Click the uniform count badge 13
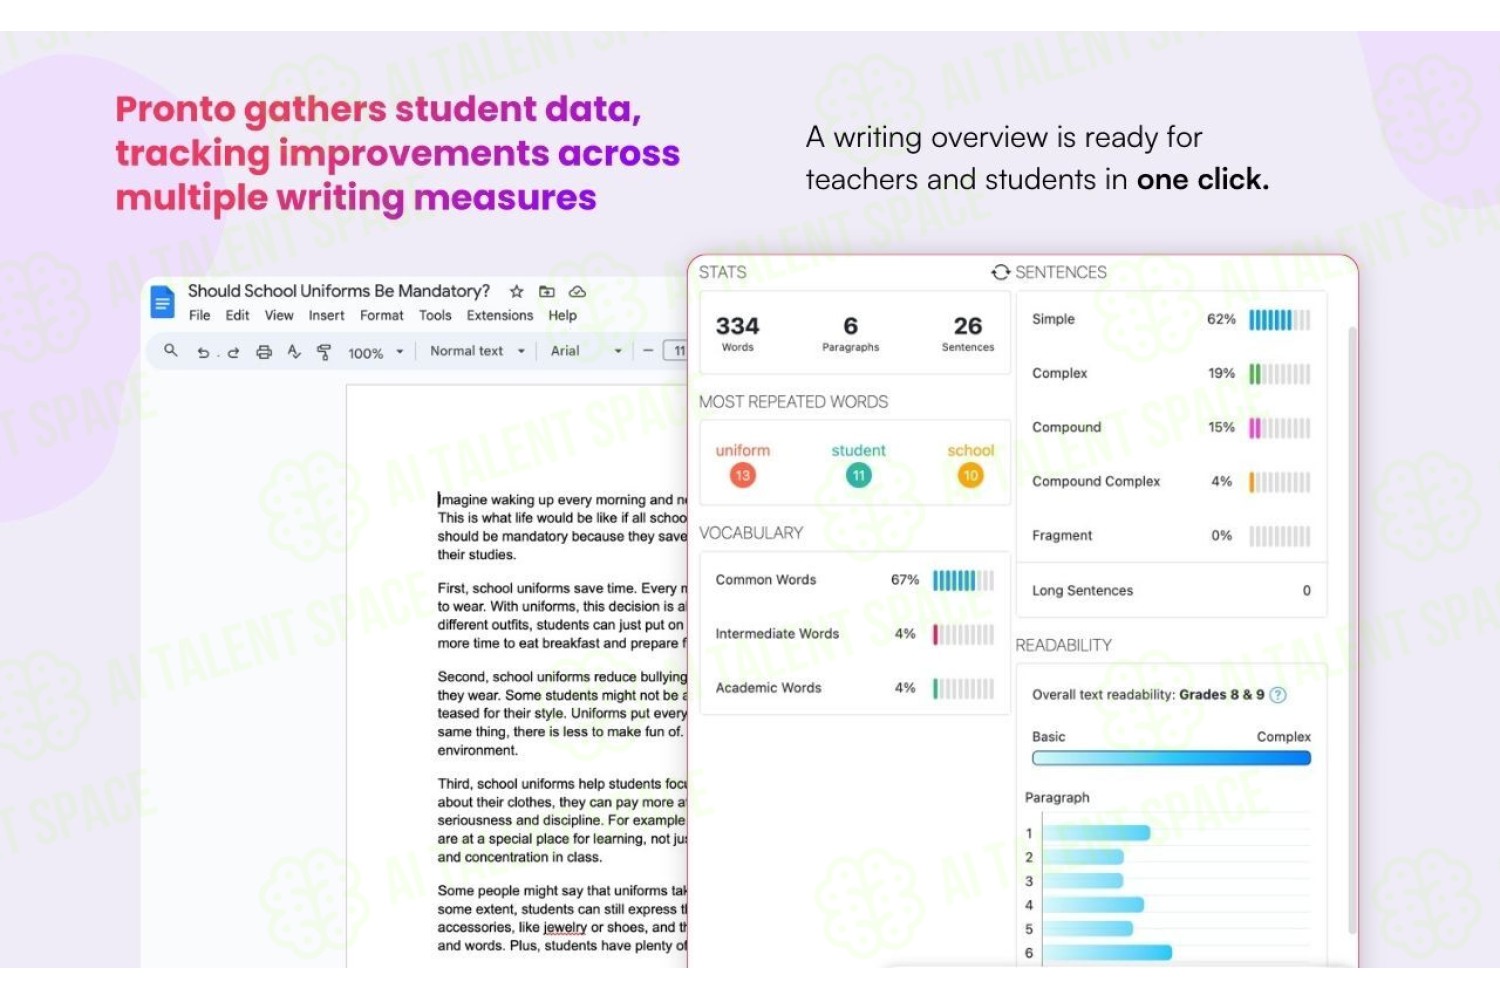Viewport: 1500px width, 1000px height. pos(742,475)
